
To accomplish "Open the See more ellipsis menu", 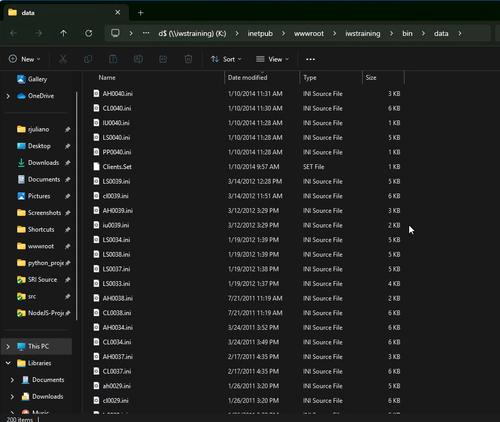I will tap(310, 59).
